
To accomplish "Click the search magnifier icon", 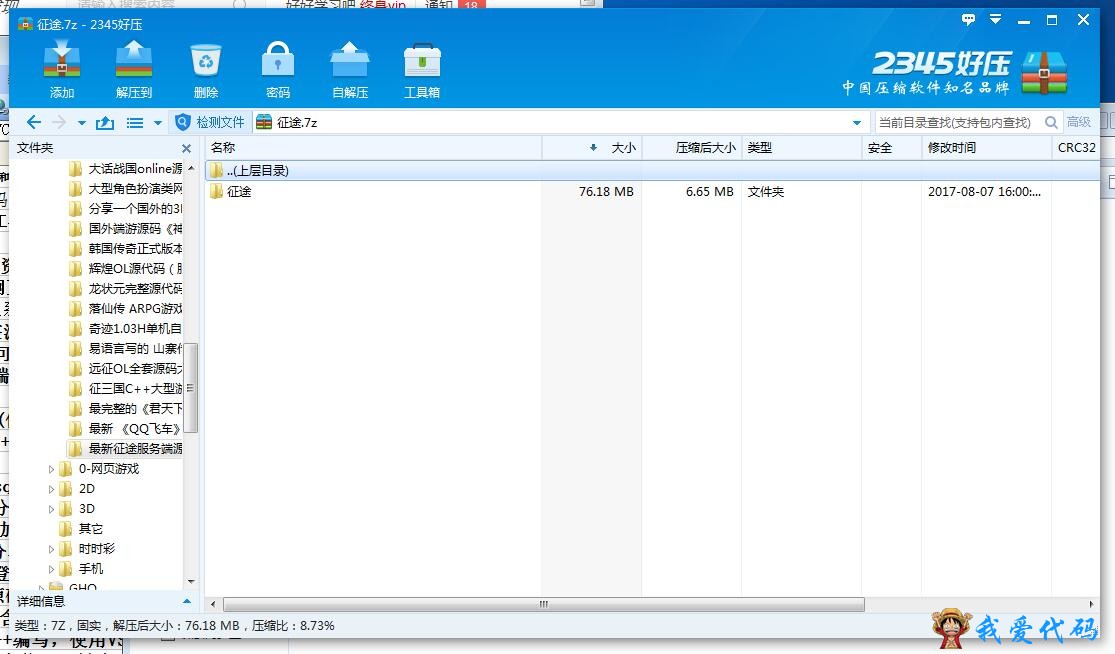I will point(1051,122).
